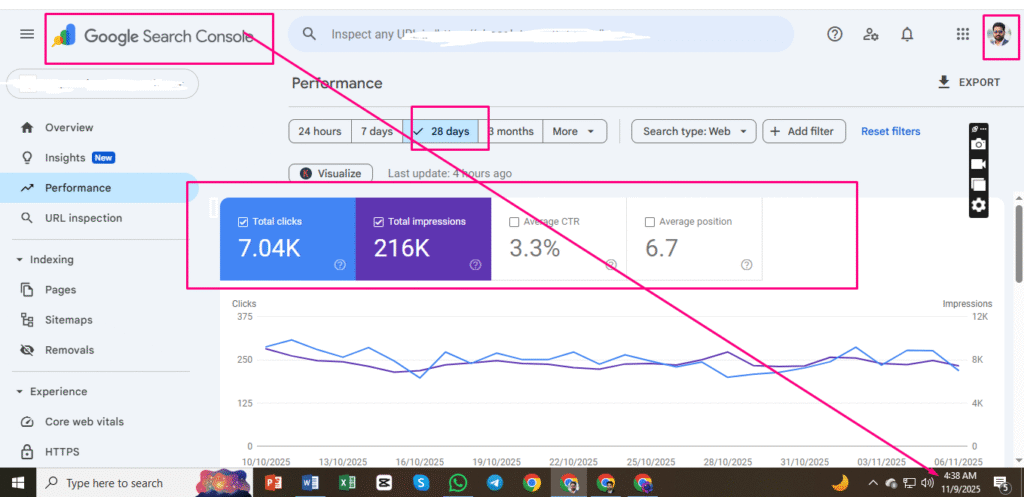Open Telegram from the taskbar

tap(495, 483)
